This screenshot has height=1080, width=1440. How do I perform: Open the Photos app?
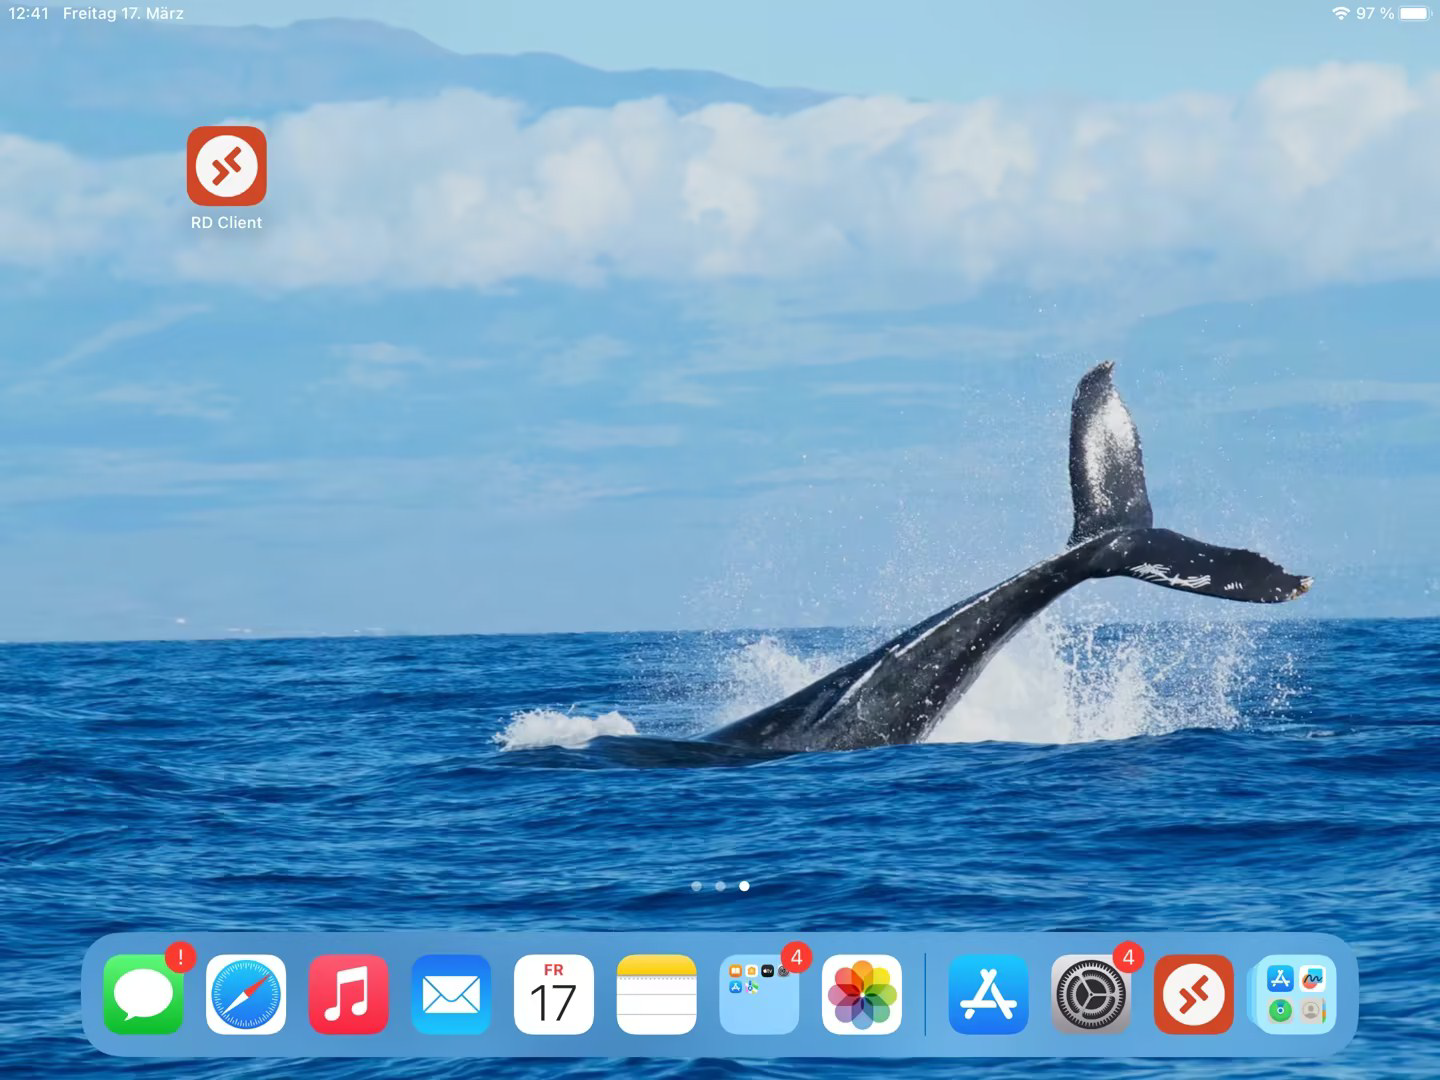pos(861,994)
